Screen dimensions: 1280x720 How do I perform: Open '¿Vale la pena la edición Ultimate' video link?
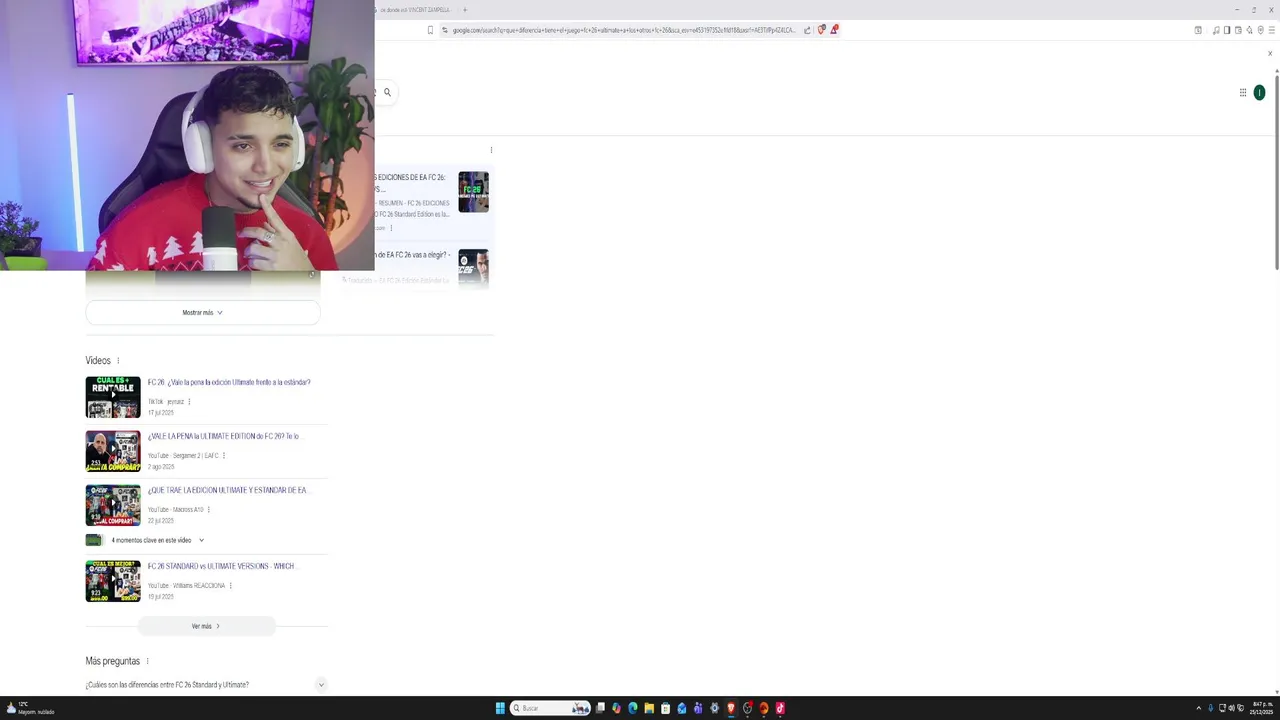click(229, 382)
